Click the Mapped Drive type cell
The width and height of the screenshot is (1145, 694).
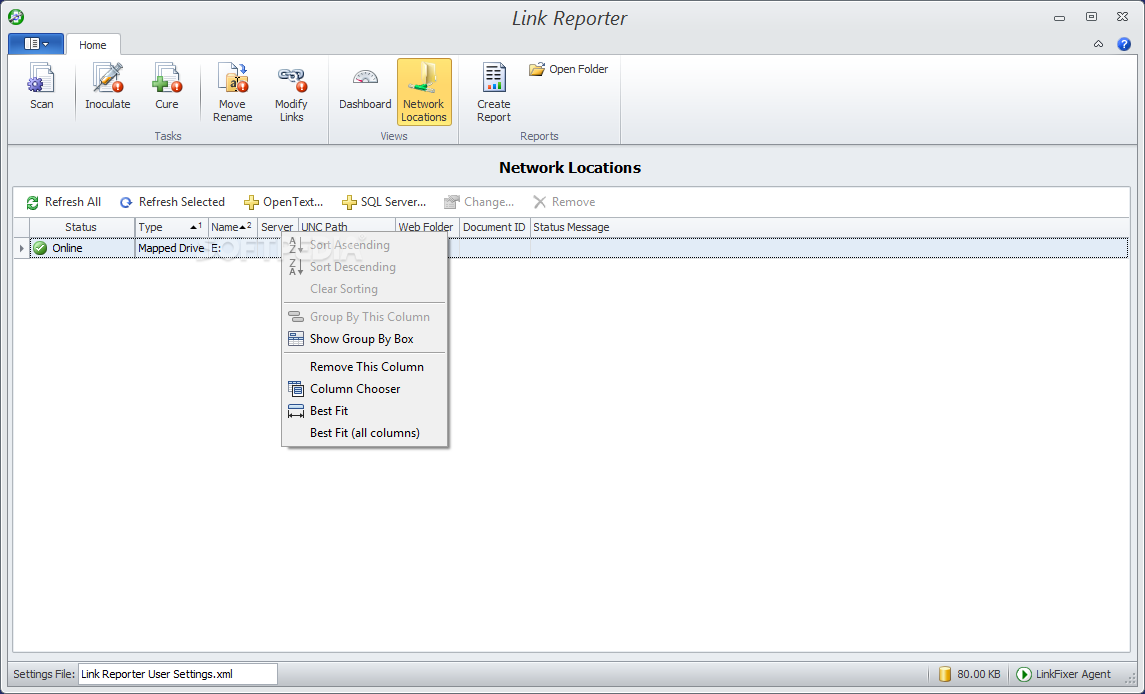coord(172,248)
